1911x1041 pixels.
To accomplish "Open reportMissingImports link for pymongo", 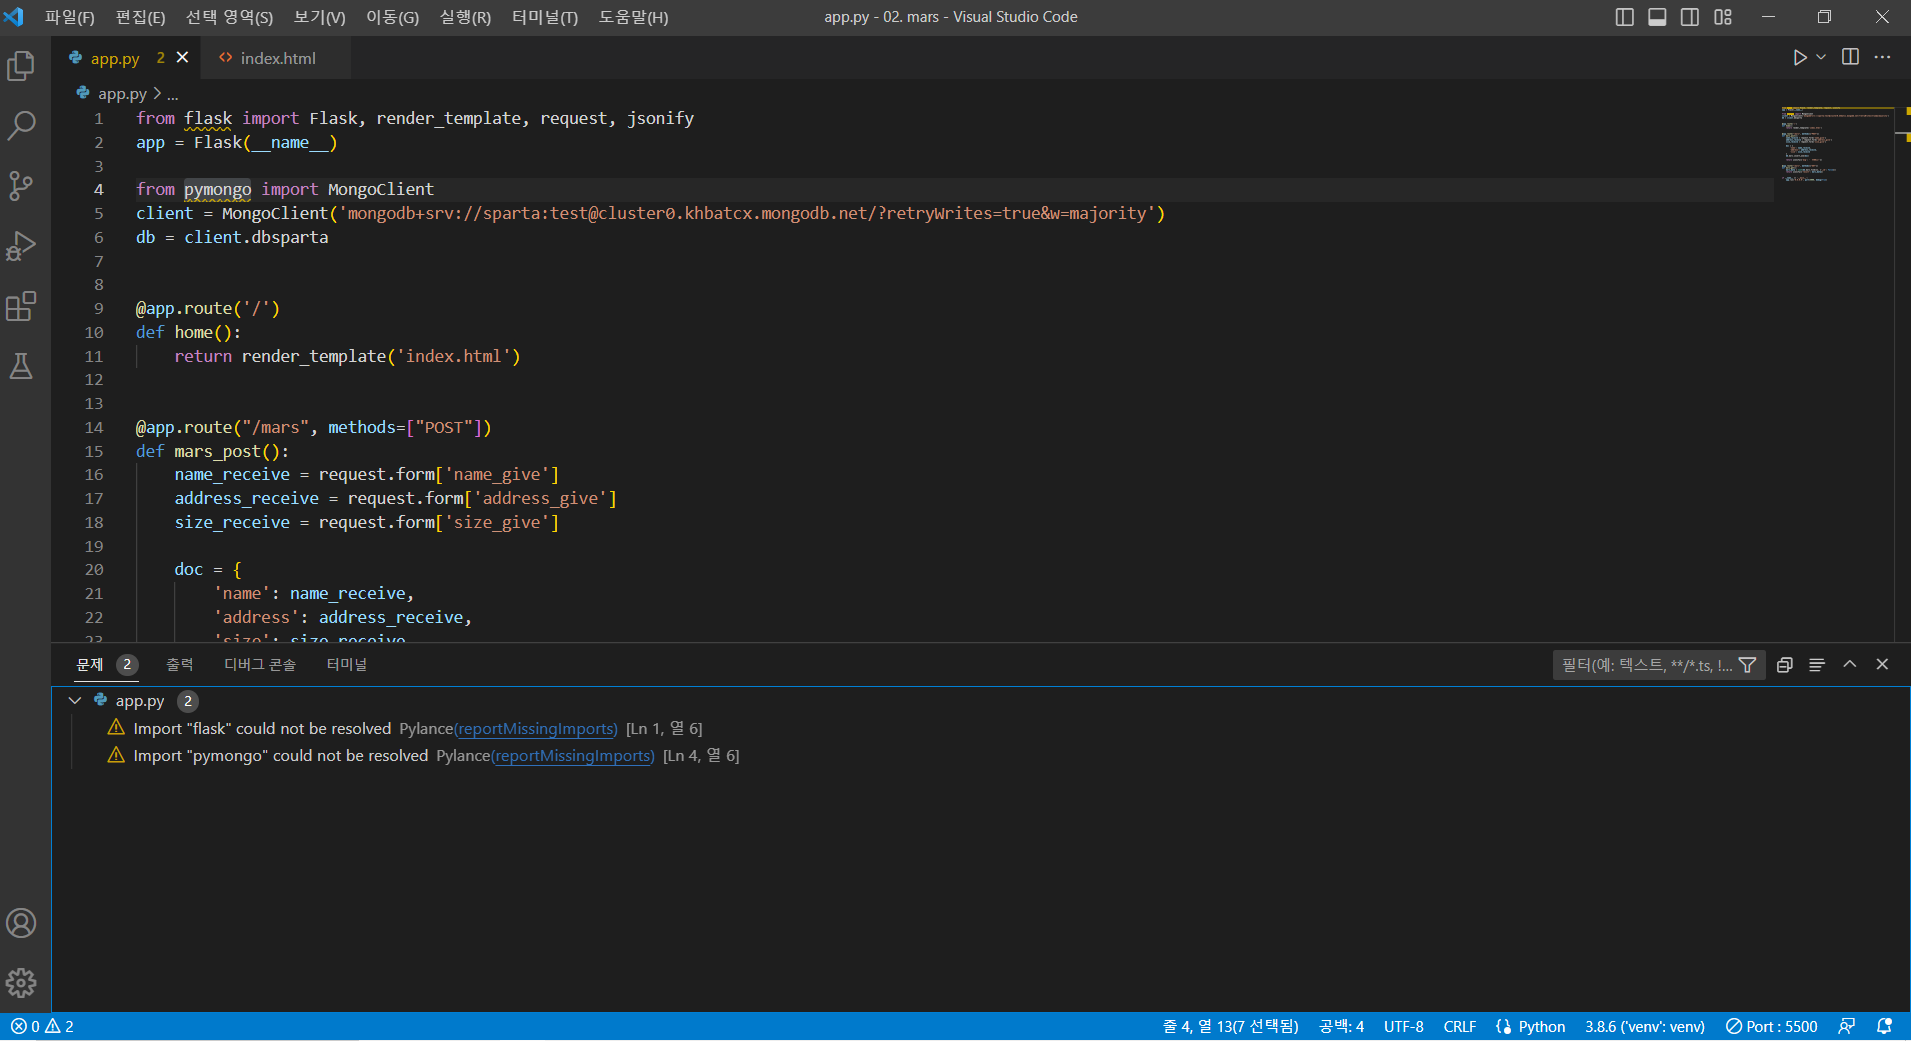I will 573,756.
